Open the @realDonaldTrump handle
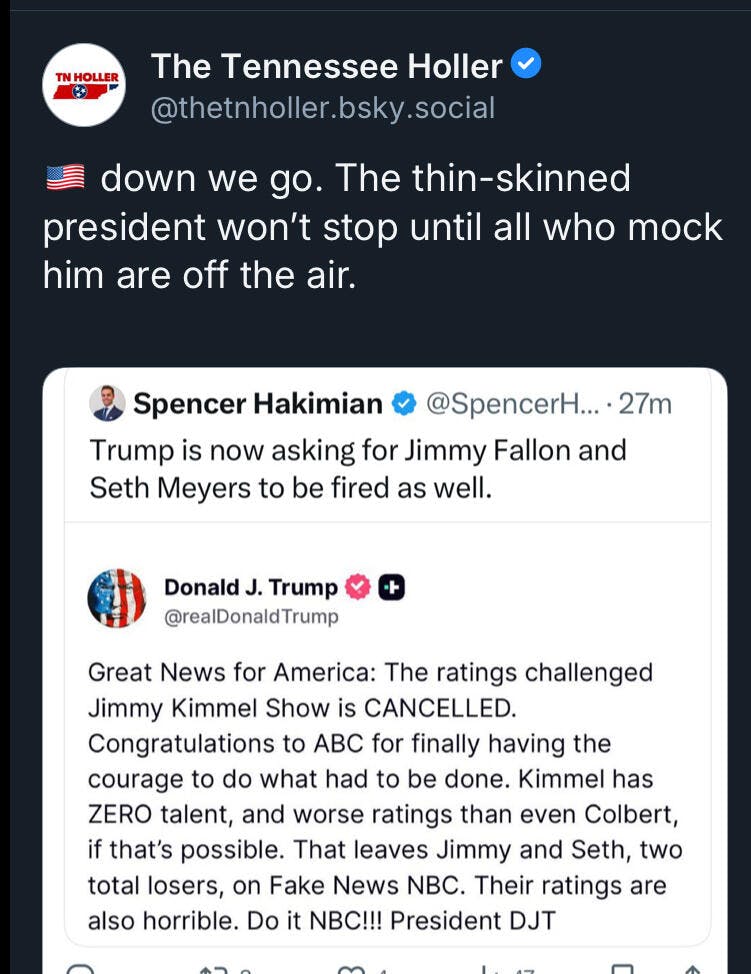This screenshot has width=751, height=974. point(251,616)
